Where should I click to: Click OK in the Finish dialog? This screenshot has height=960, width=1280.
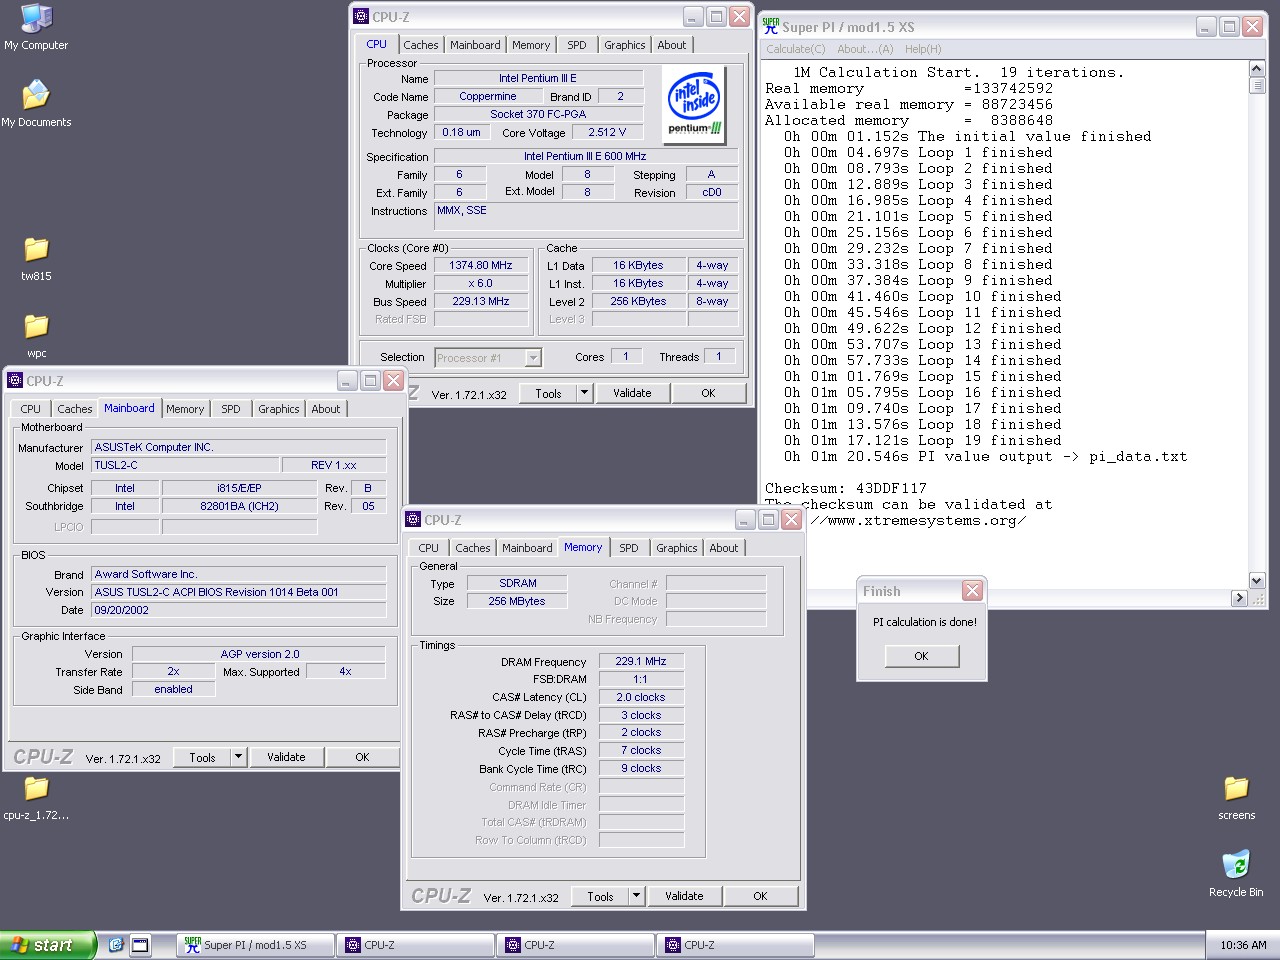click(x=922, y=656)
